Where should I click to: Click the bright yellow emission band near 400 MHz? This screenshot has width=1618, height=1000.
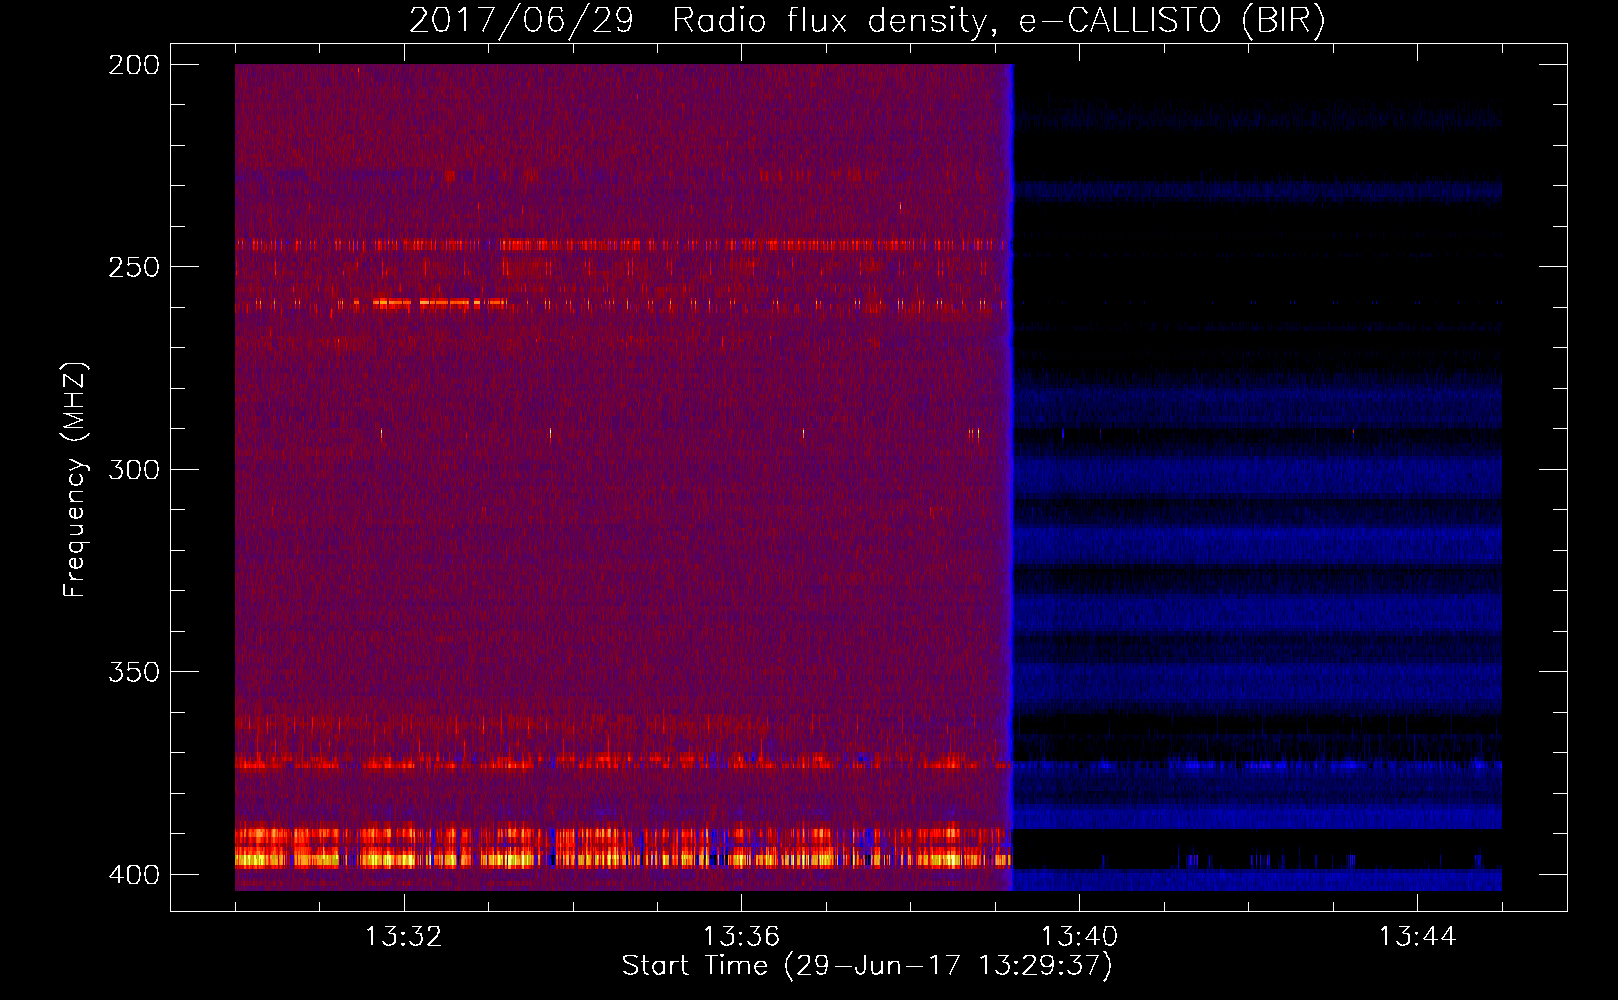[623, 858]
